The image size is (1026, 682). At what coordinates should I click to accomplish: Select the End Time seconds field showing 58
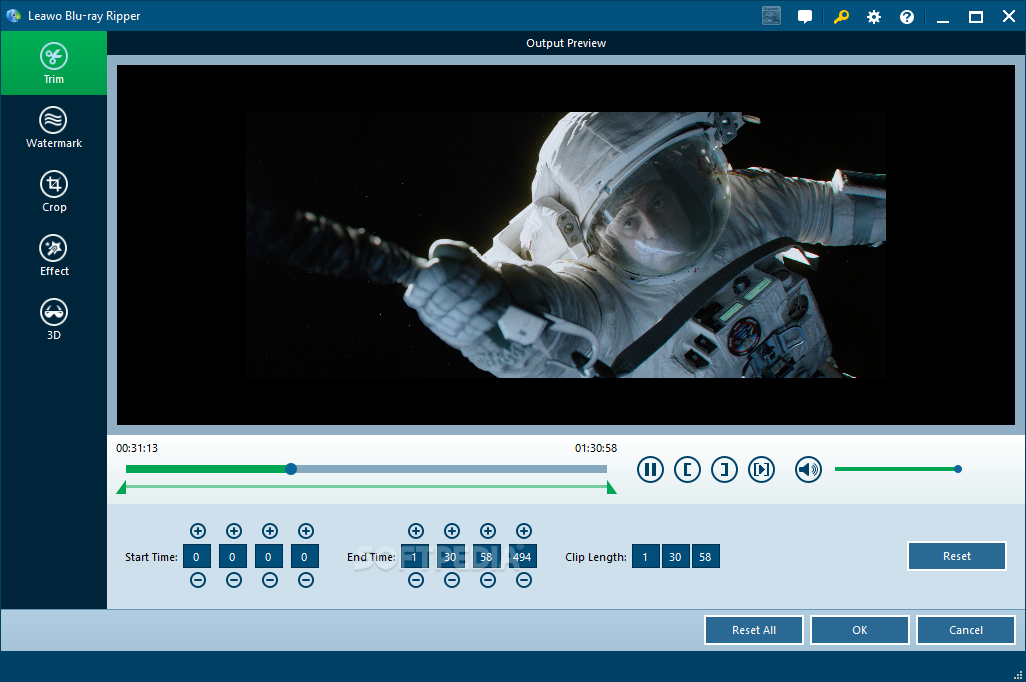click(x=486, y=556)
